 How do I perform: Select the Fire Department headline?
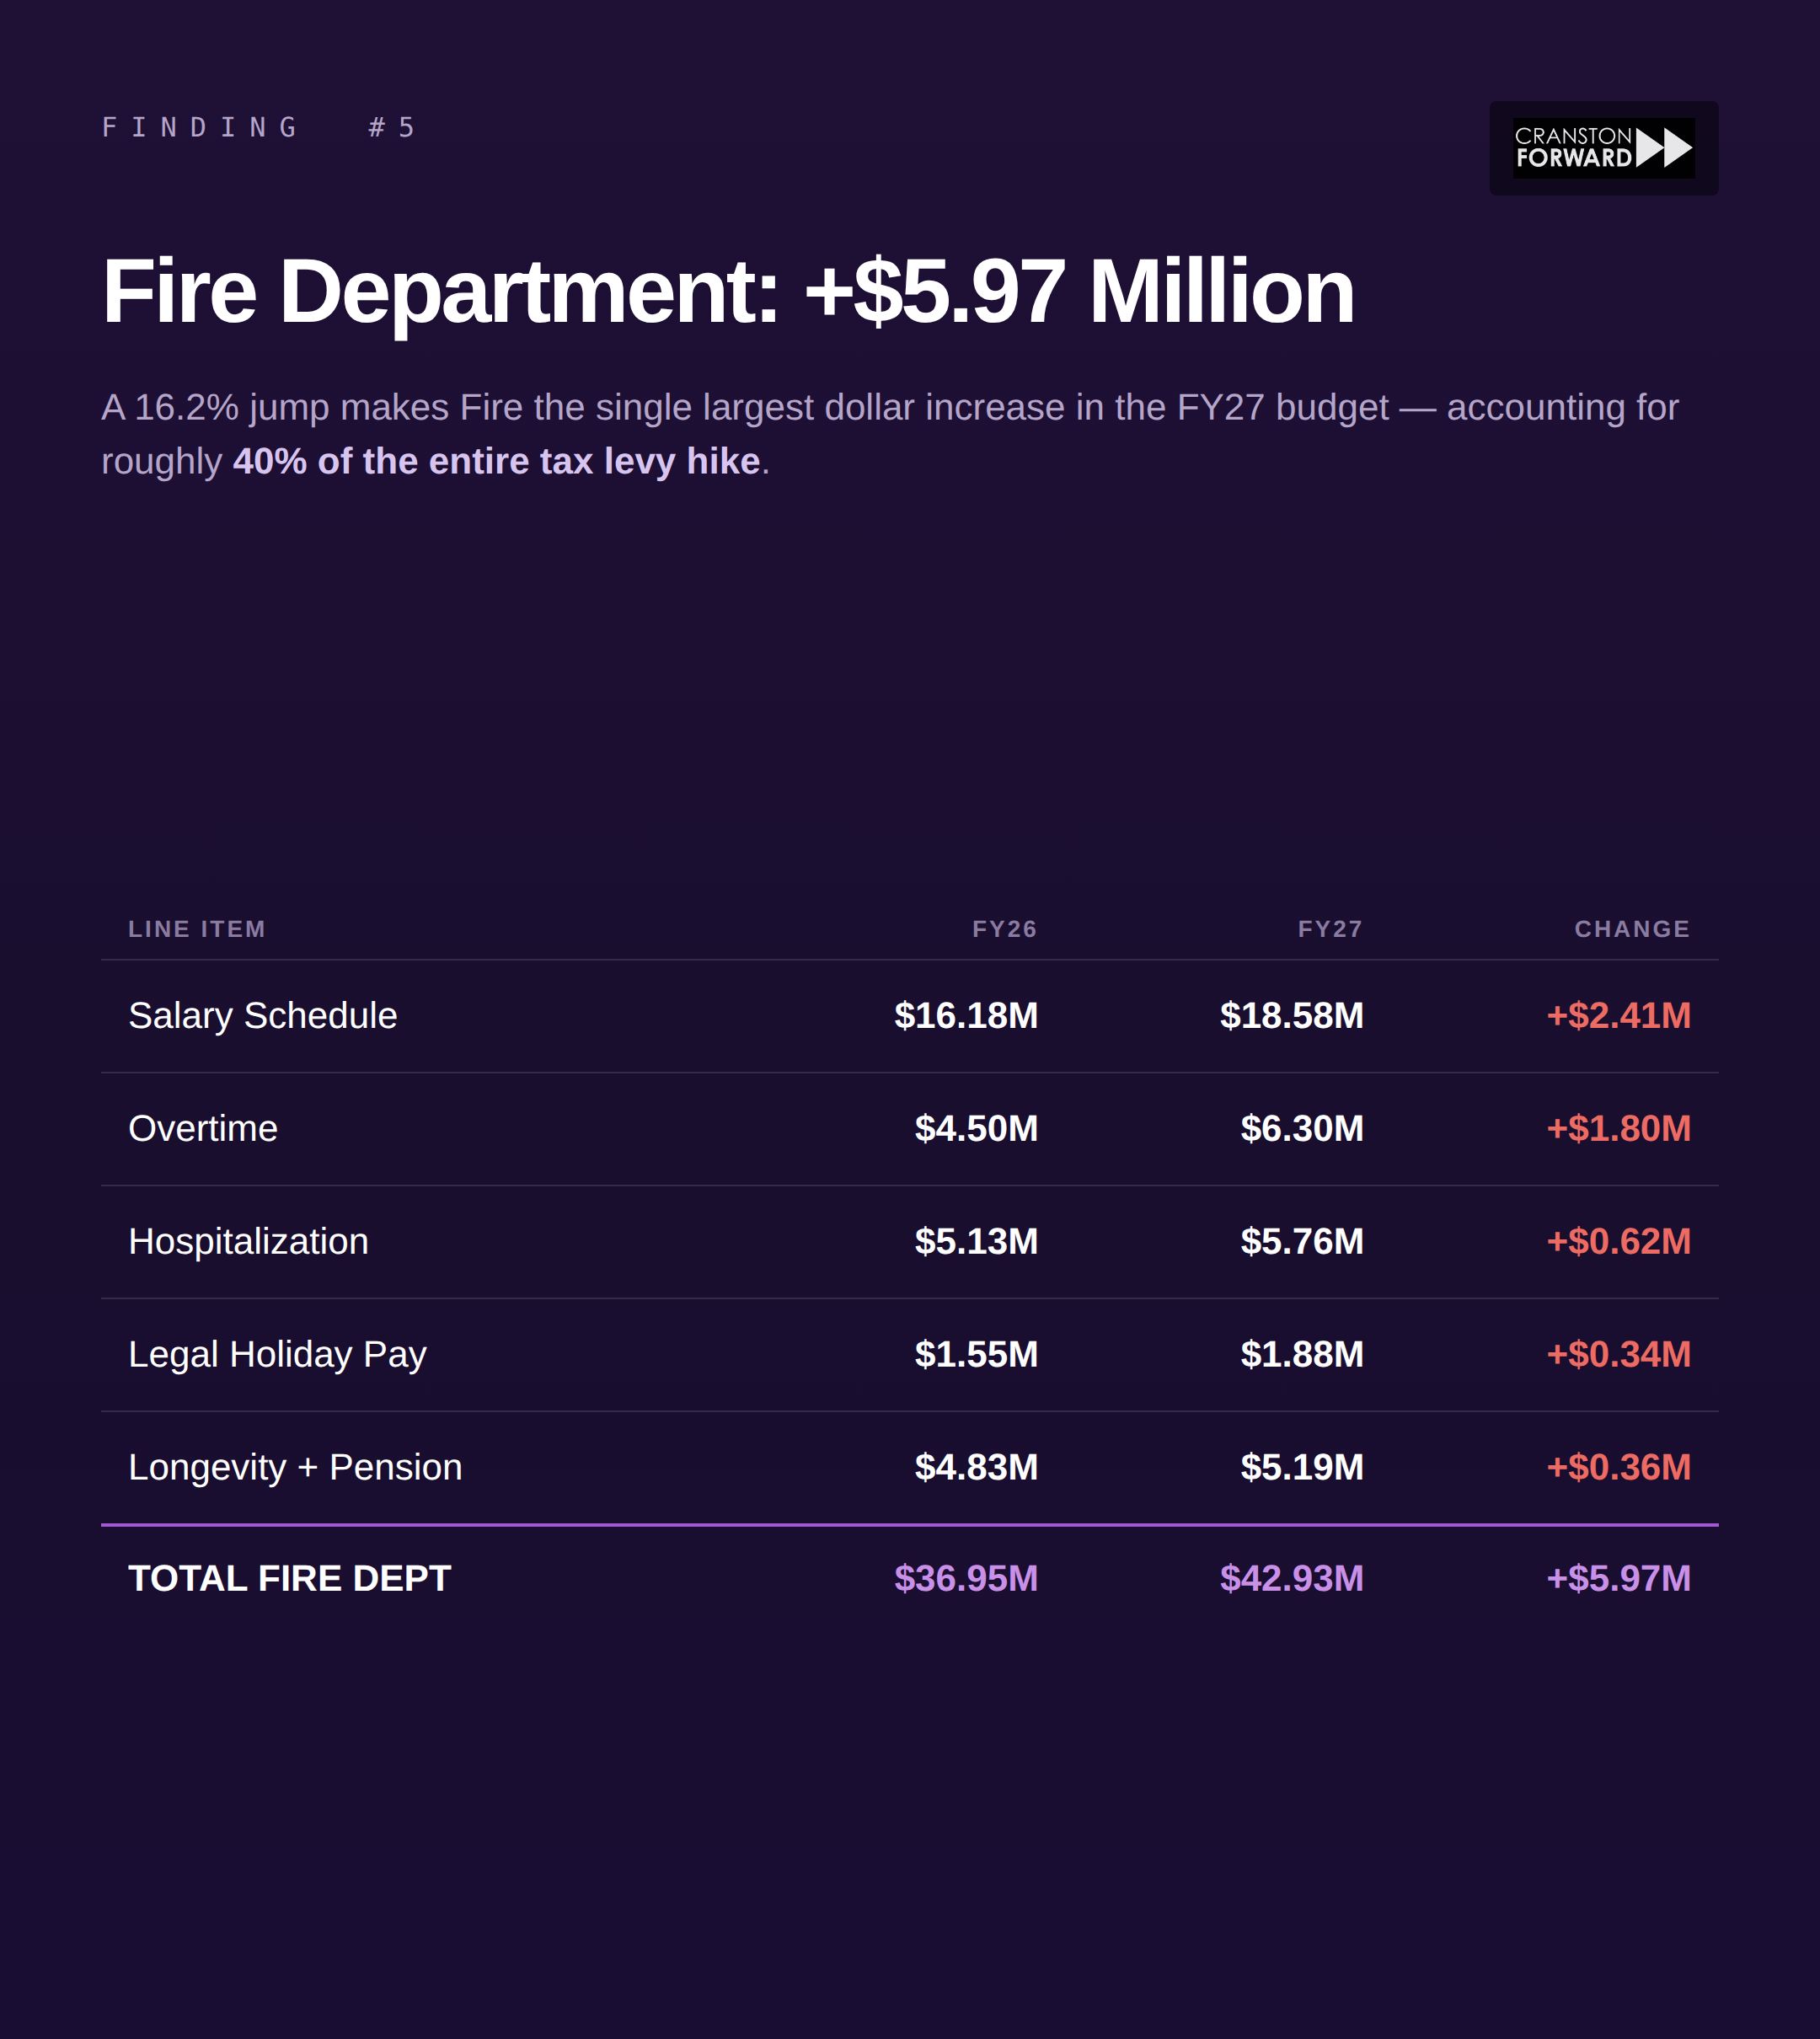(727, 292)
